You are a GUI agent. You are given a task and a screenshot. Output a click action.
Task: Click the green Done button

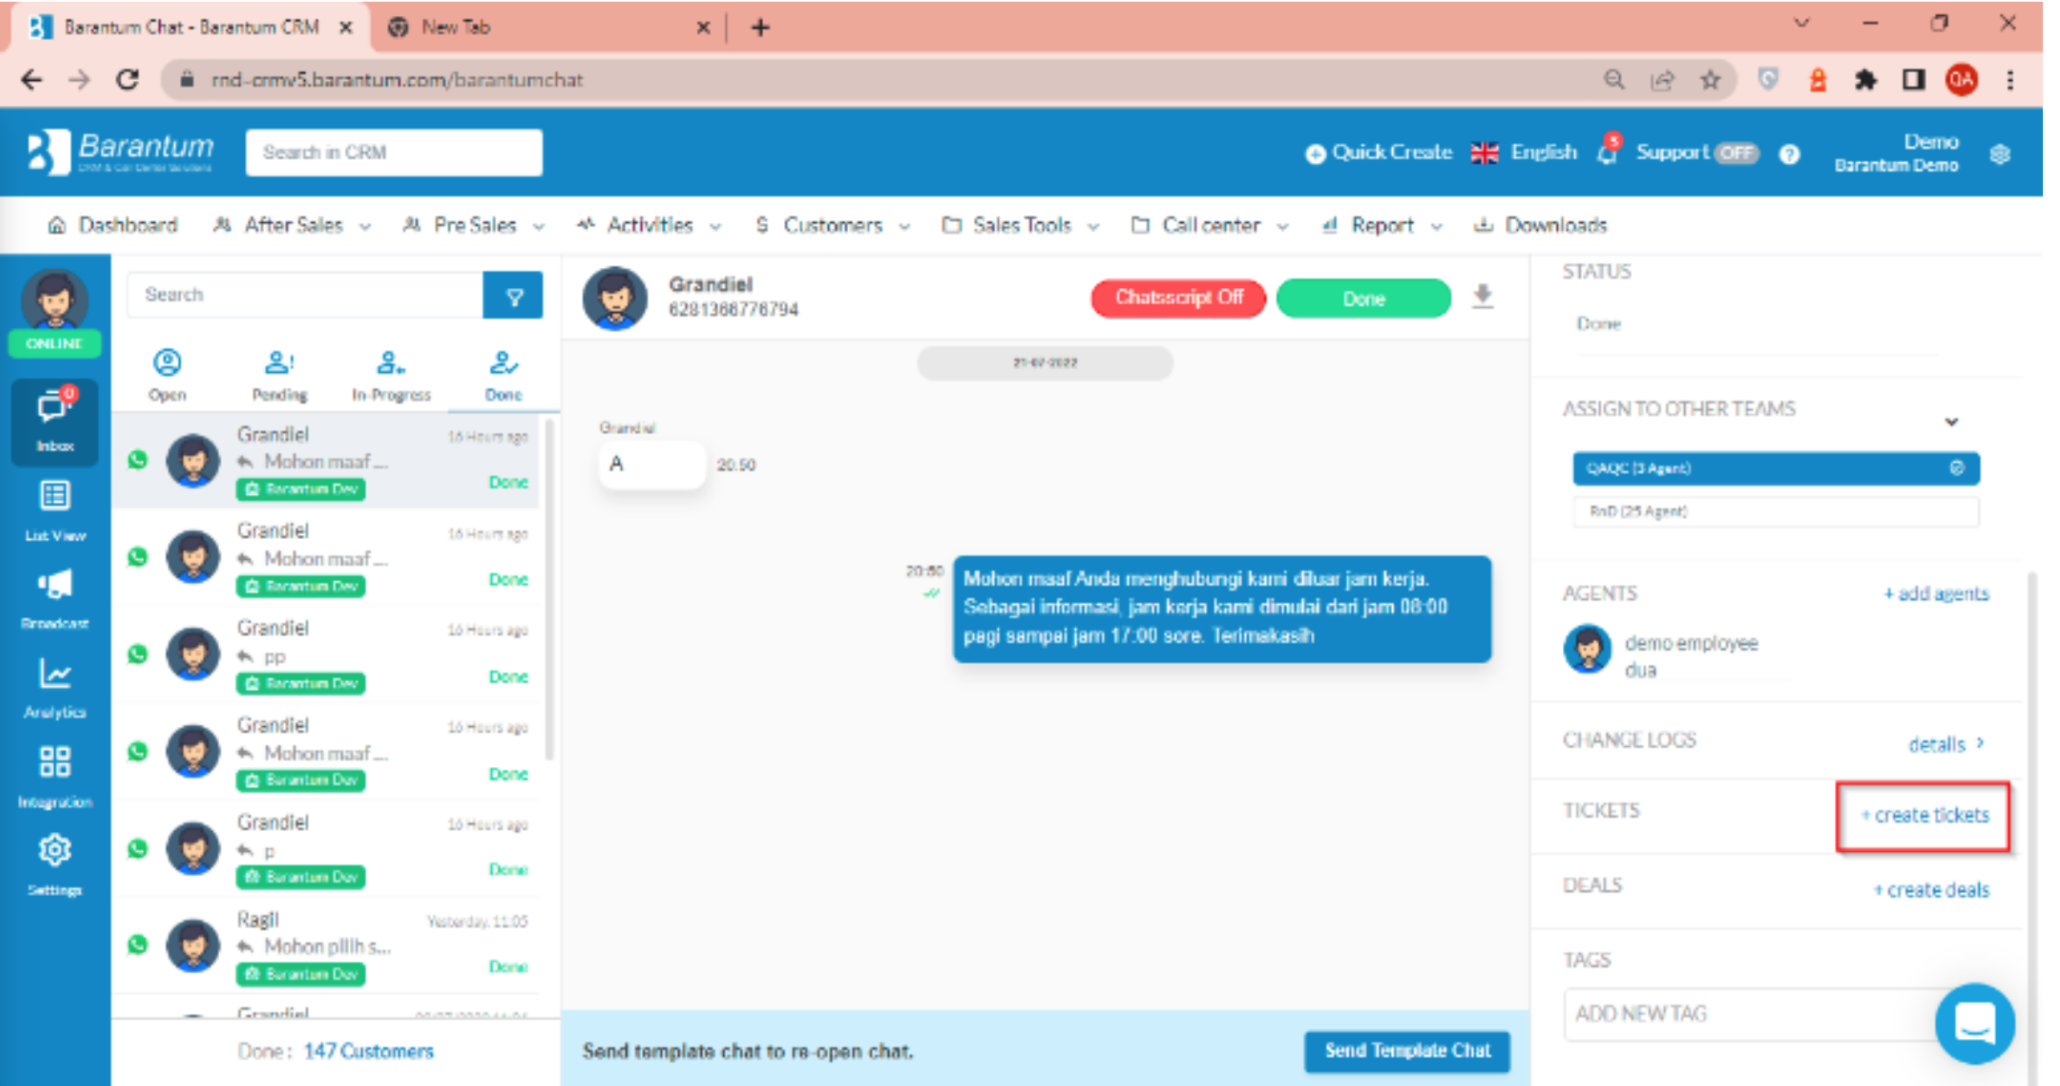point(1363,298)
